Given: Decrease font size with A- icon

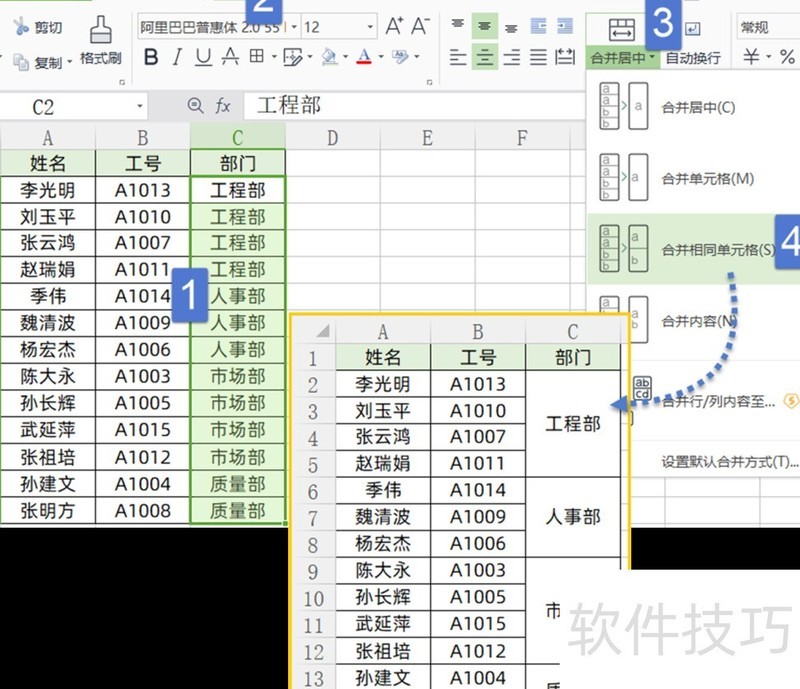Looking at the screenshot, I should tap(420, 26).
